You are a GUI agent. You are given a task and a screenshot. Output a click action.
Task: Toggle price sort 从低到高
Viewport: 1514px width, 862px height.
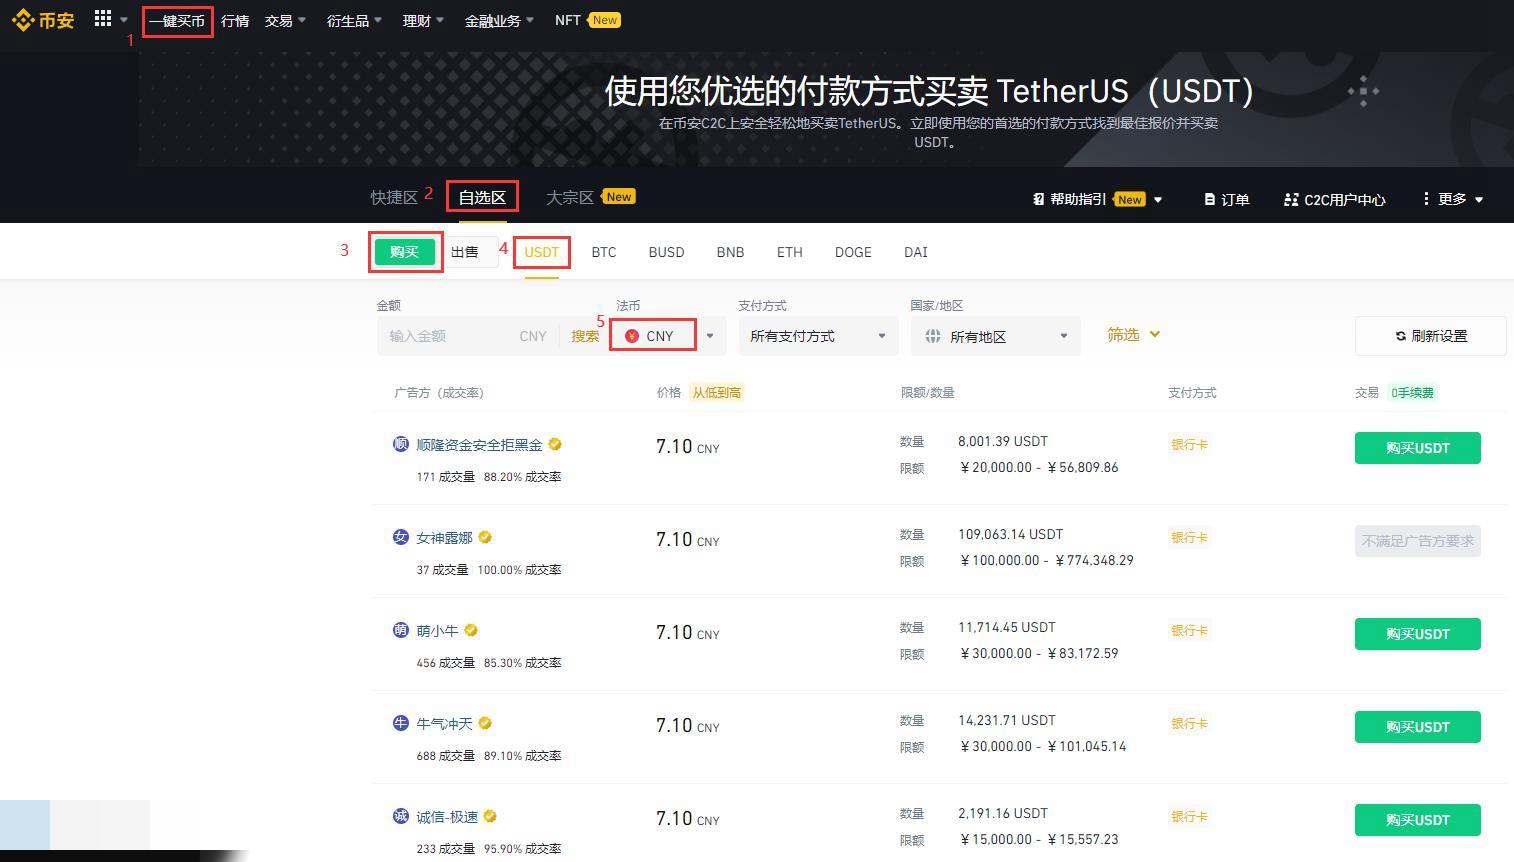coord(717,392)
